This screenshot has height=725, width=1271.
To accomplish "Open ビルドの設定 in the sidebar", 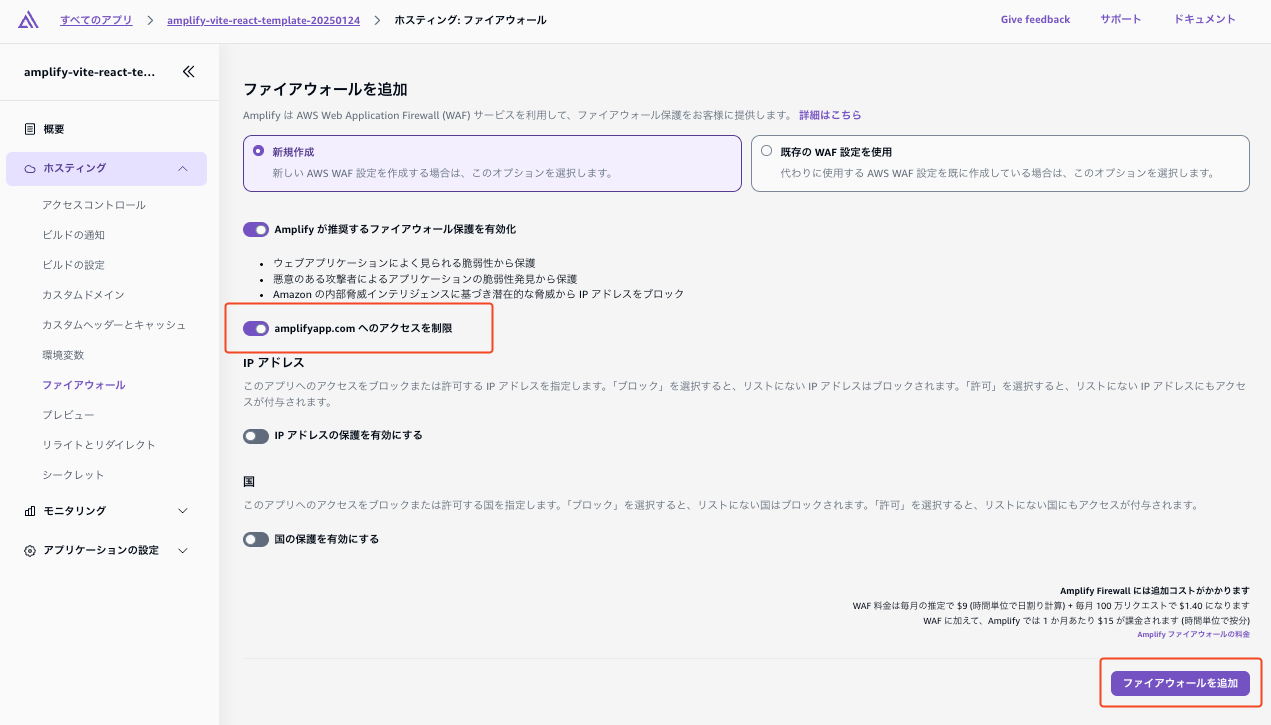I will [73, 265].
